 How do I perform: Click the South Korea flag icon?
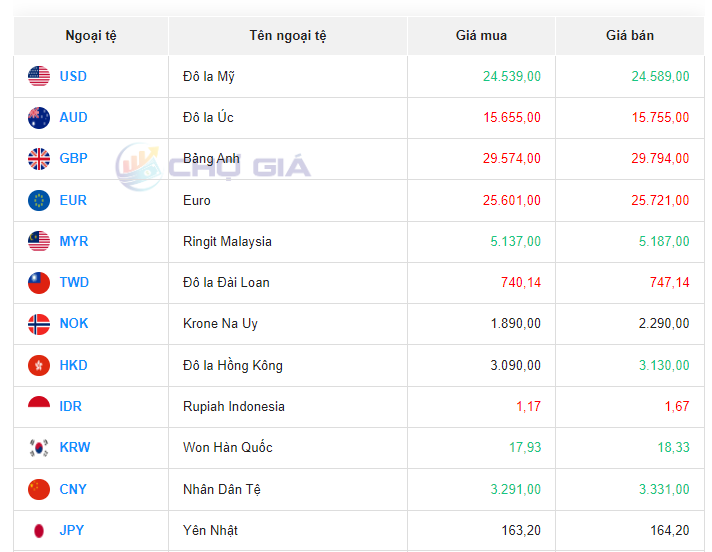tap(39, 448)
